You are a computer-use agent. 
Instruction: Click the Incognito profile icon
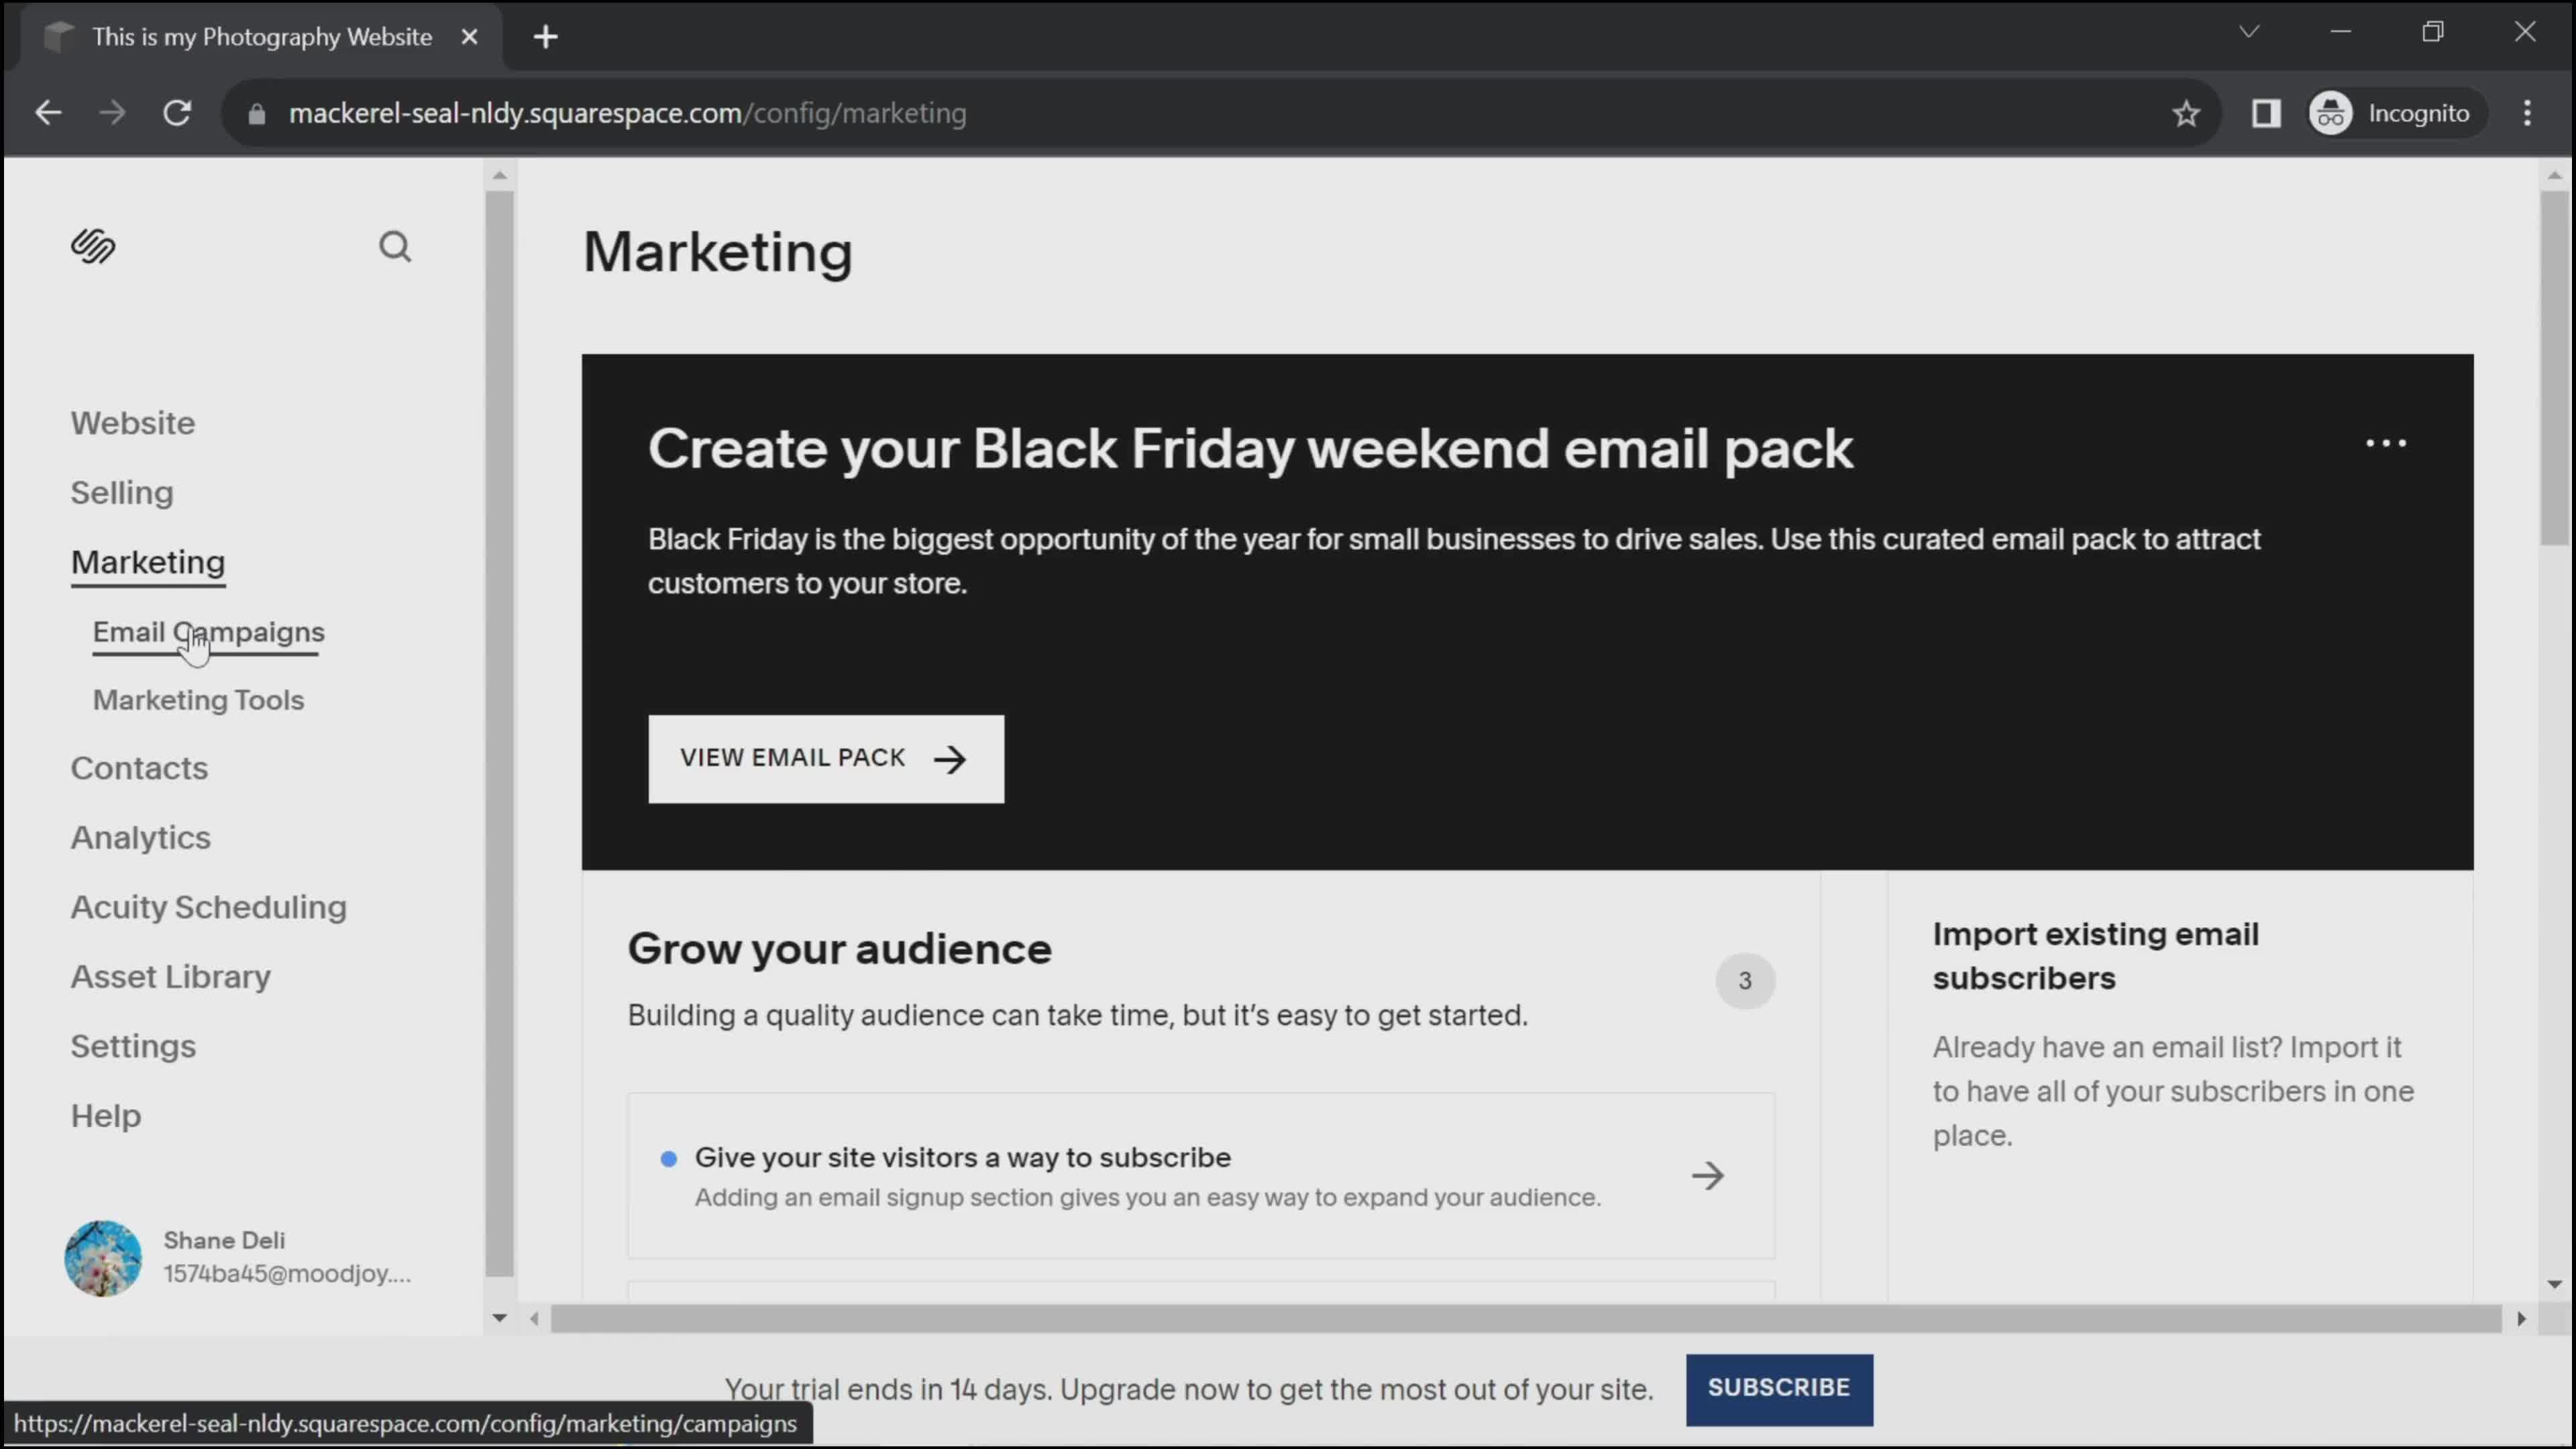click(x=2331, y=113)
